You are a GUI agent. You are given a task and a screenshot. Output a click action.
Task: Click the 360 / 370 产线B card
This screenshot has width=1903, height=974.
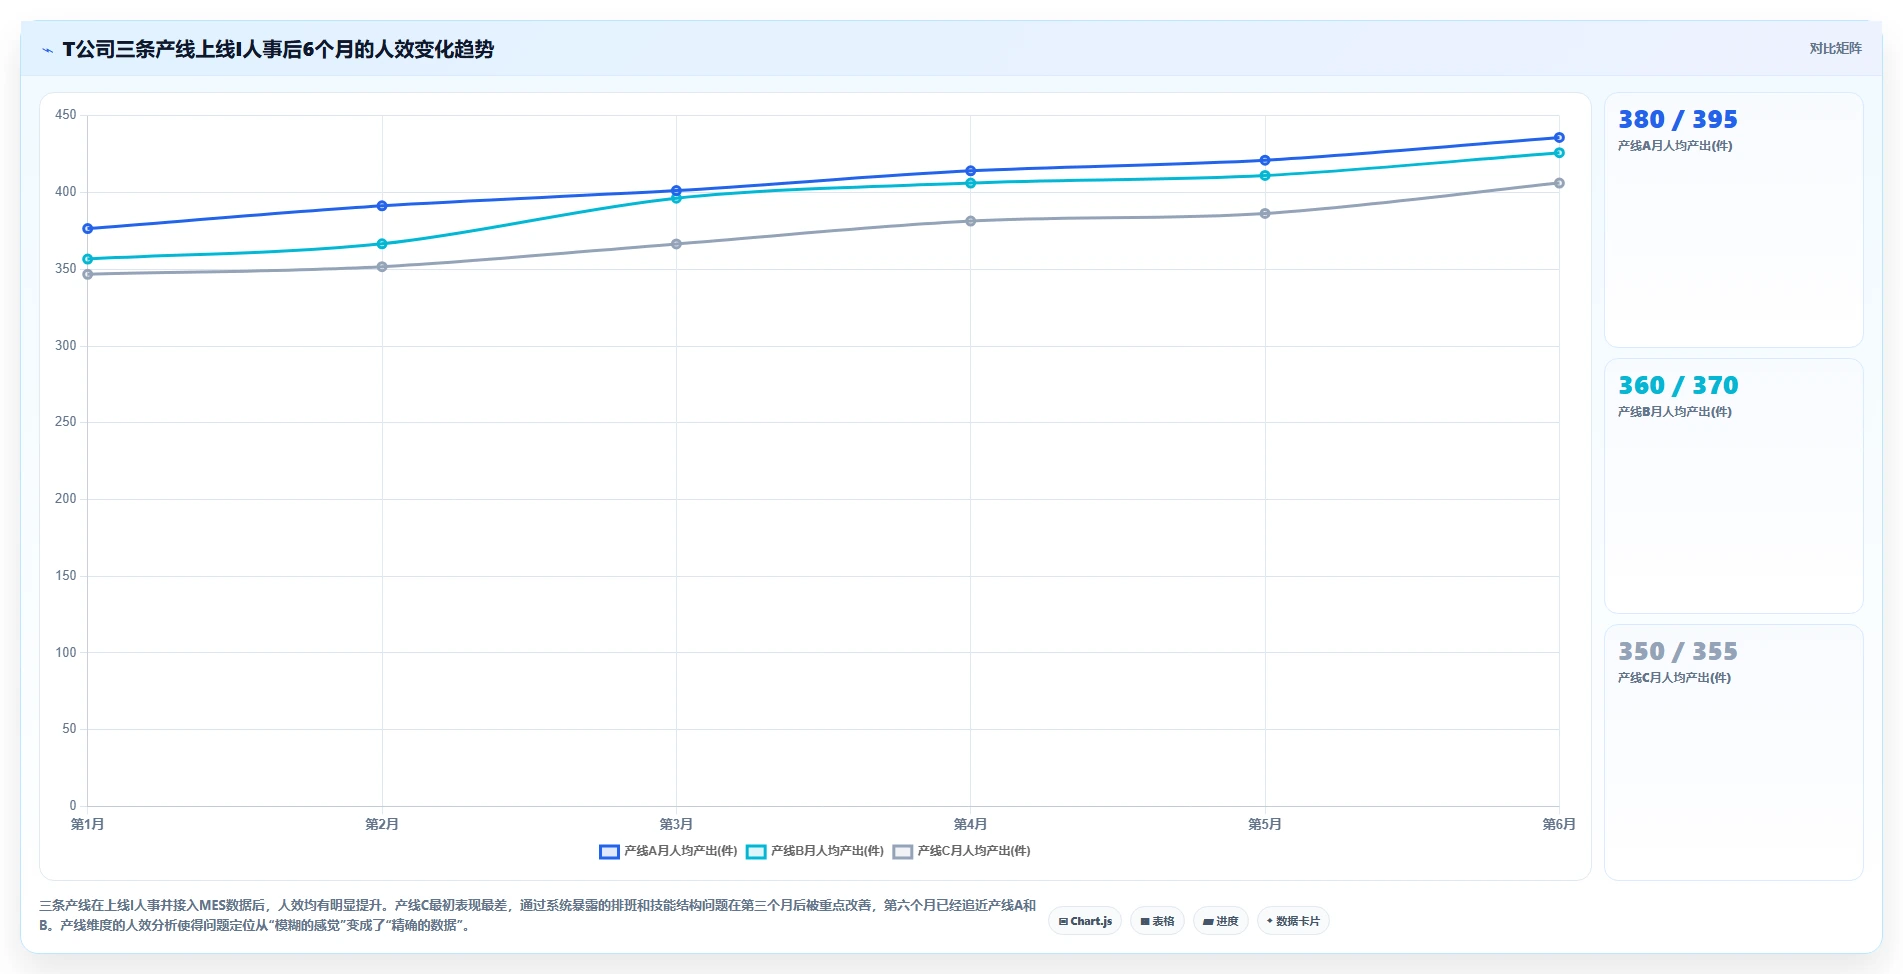coord(1733,486)
